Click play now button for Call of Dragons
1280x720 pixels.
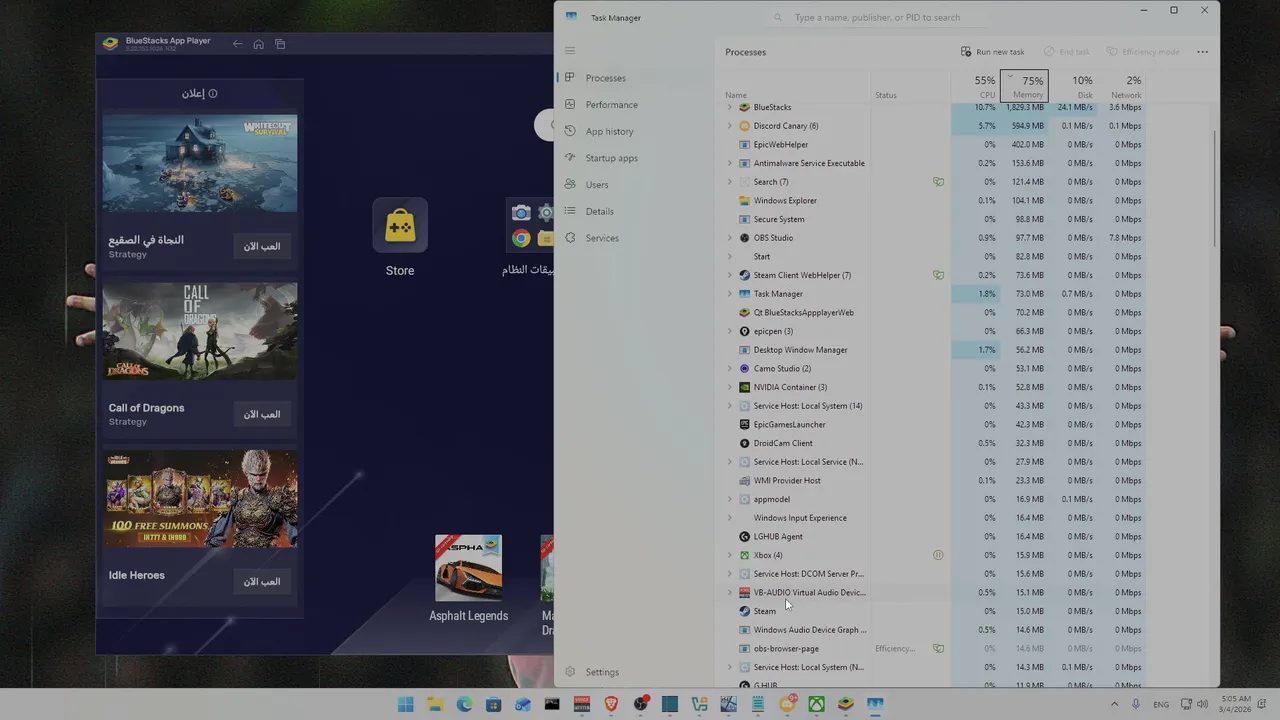pos(262,414)
